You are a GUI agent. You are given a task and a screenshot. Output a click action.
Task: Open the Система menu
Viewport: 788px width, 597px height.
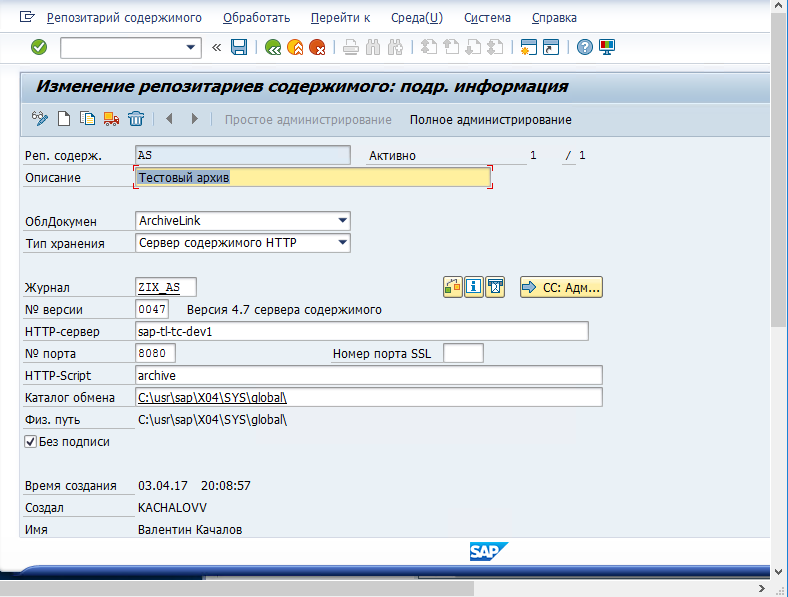[x=487, y=17]
